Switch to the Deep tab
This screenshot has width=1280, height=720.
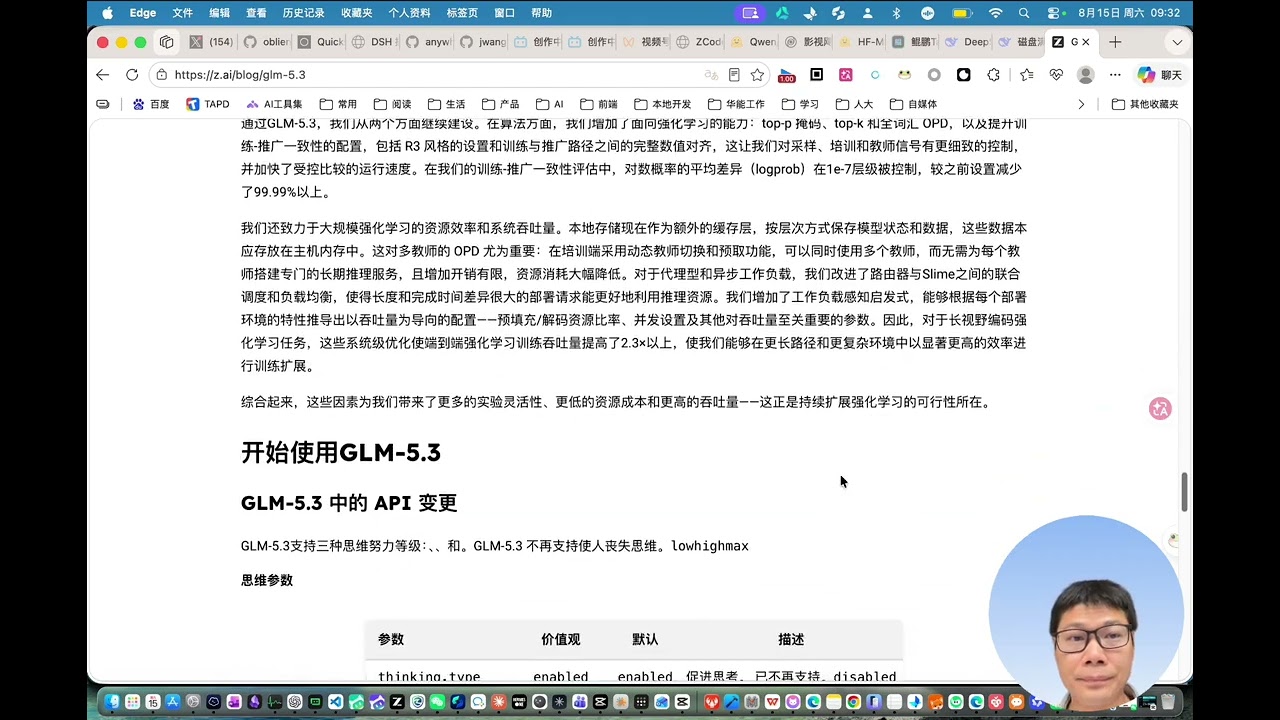click(x=967, y=42)
